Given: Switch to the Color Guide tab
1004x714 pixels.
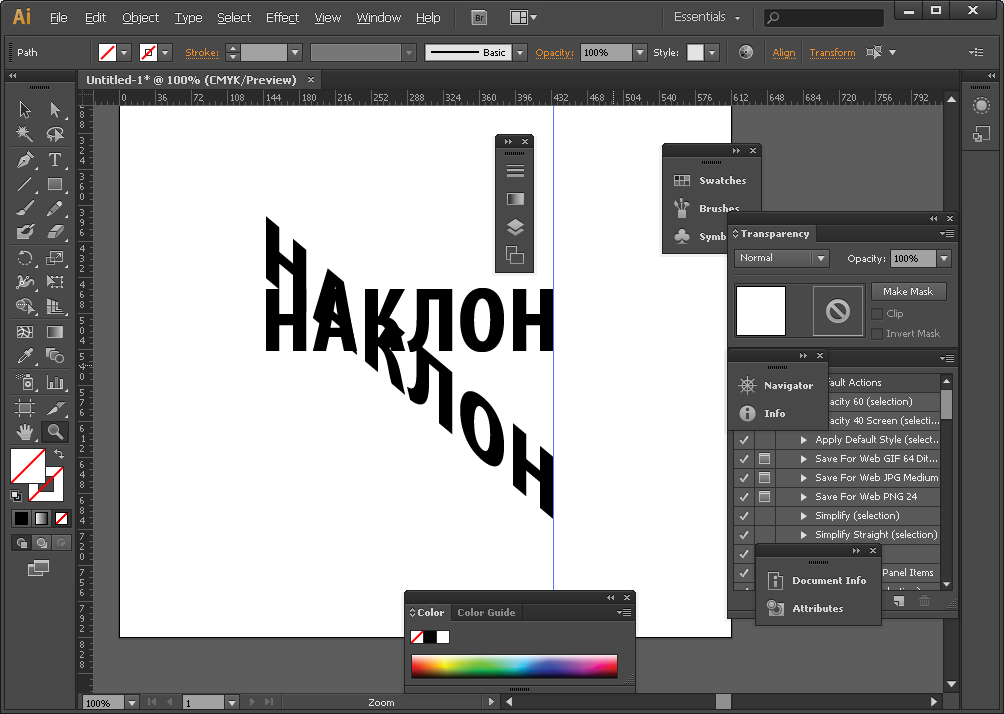Looking at the screenshot, I should 485,613.
